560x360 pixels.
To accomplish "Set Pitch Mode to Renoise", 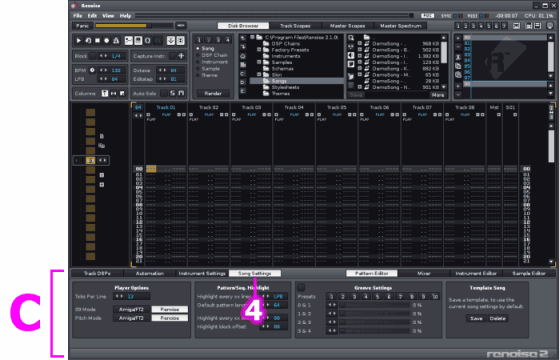I will tap(170, 318).
